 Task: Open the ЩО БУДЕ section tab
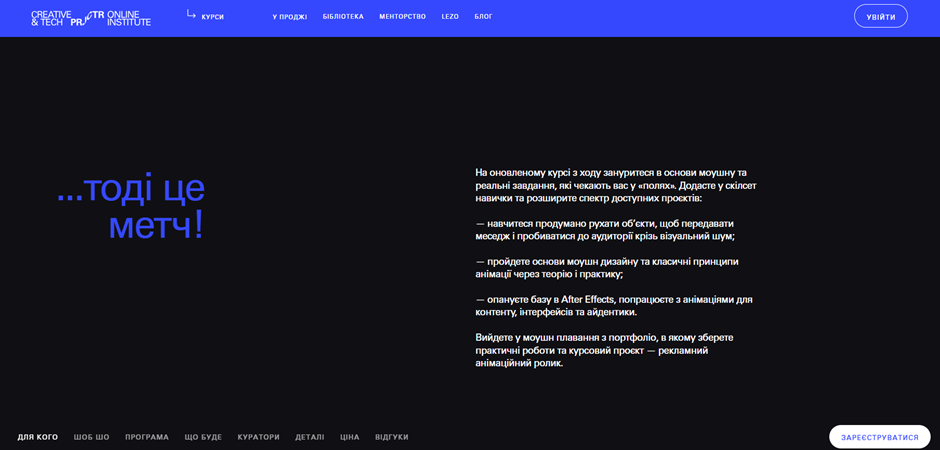pyautogui.click(x=203, y=437)
